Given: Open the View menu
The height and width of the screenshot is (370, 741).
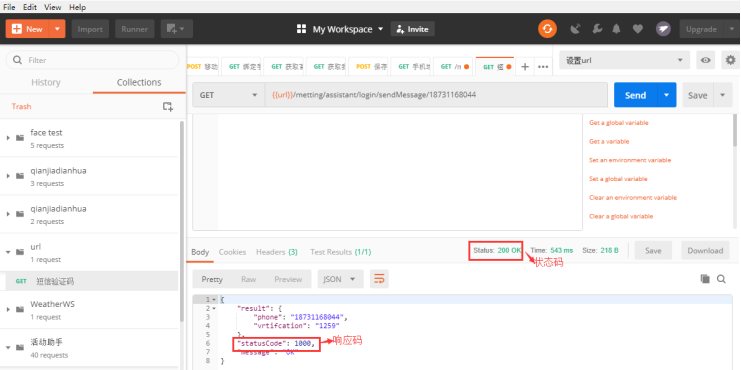Looking at the screenshot, I should (x=52, y=7).
